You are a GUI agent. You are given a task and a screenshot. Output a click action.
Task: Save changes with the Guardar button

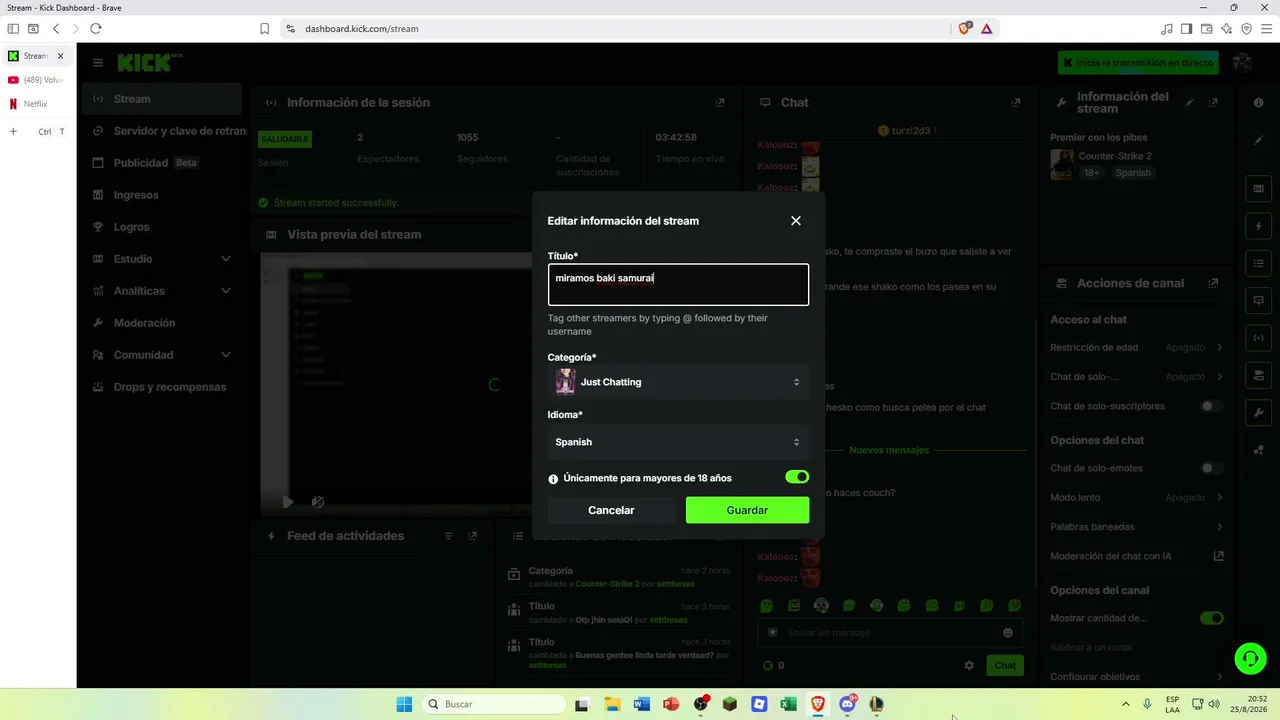point(747,510)
